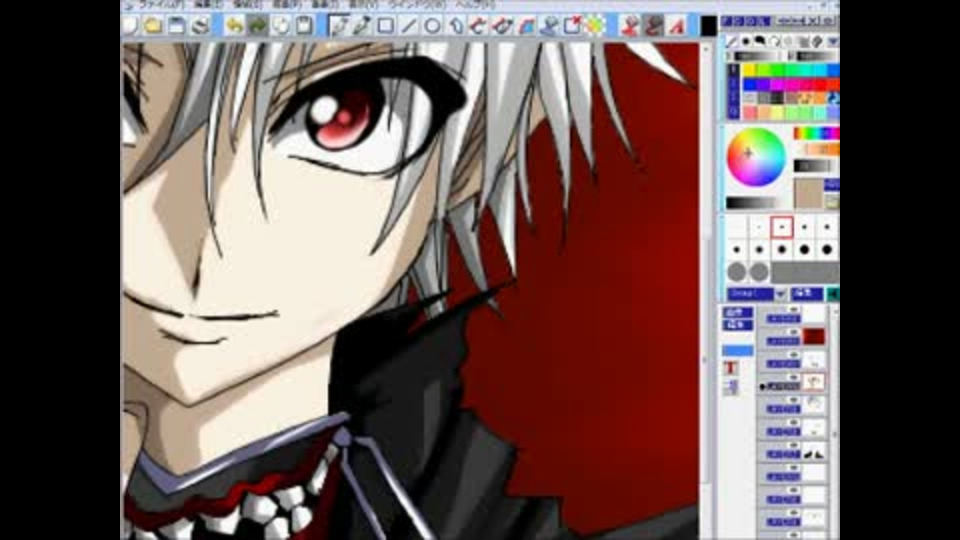Click the deselect region icon with red X
960x540 pixels.
point(572,26)
